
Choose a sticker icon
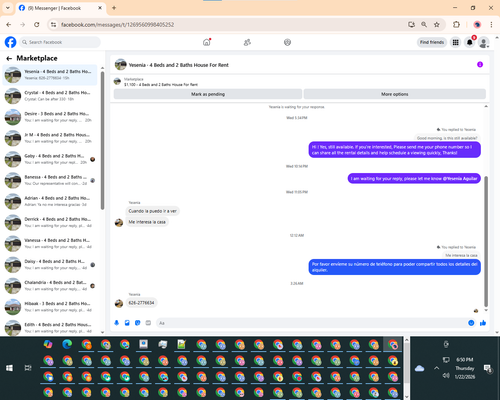[x=138, y=323]
